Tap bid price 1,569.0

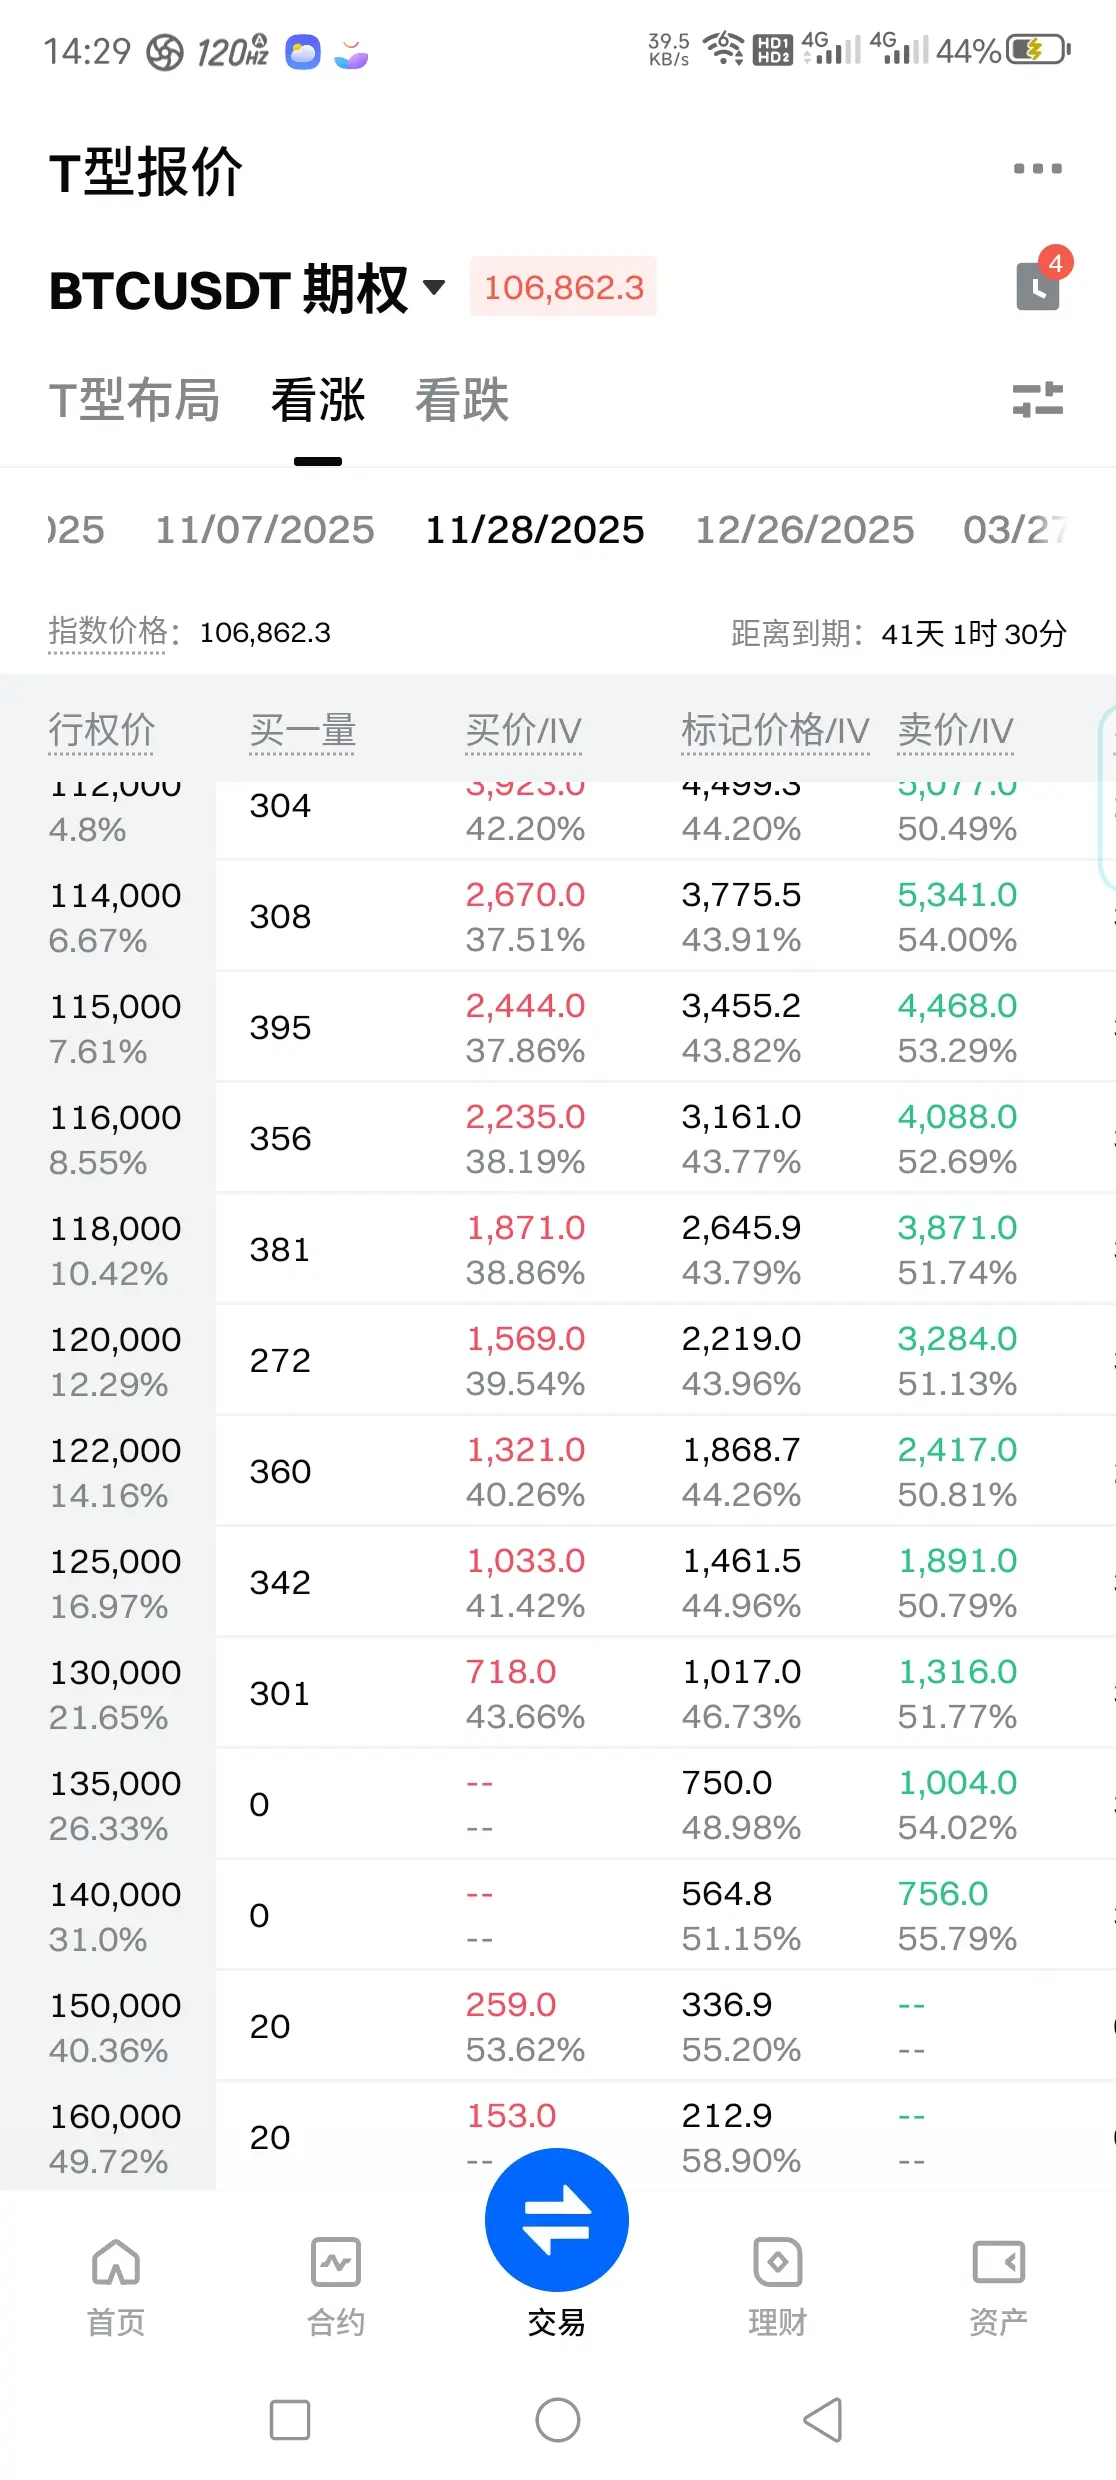pyautogui.click(x=525, y=1338)
